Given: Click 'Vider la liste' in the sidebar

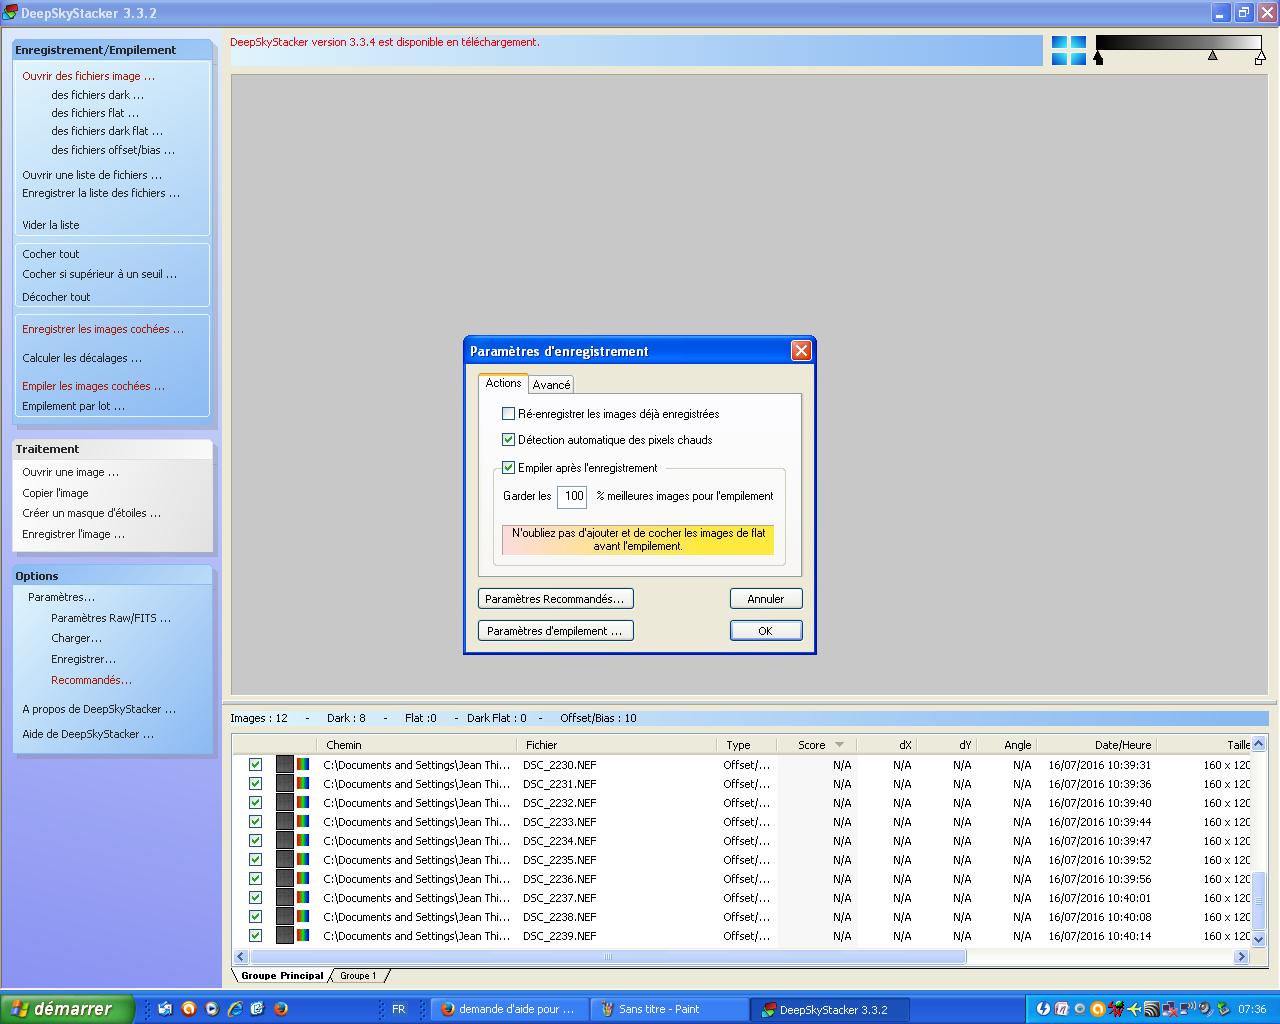Looking at the screenshot, I should pos(51,225).
